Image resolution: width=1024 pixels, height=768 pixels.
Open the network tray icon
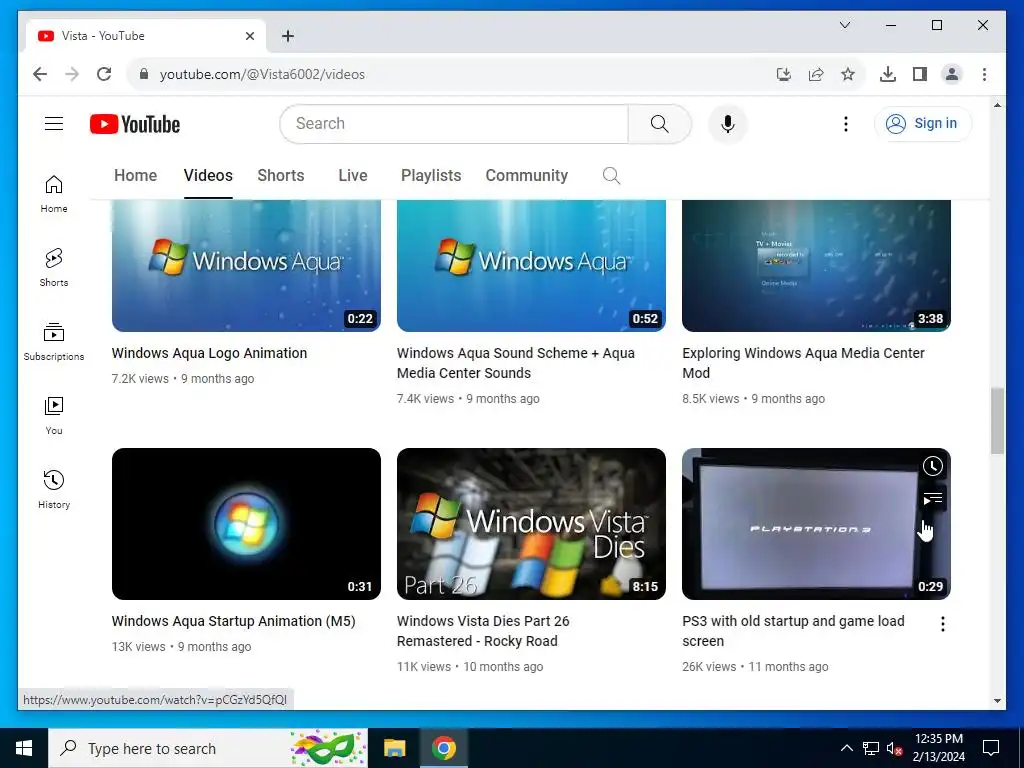click(871, 748)
